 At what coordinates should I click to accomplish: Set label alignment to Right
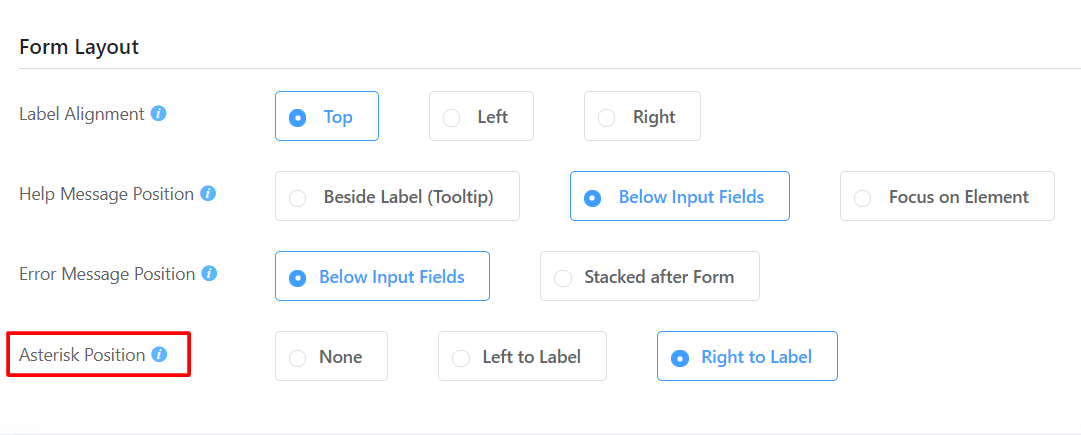pos(643,116)
